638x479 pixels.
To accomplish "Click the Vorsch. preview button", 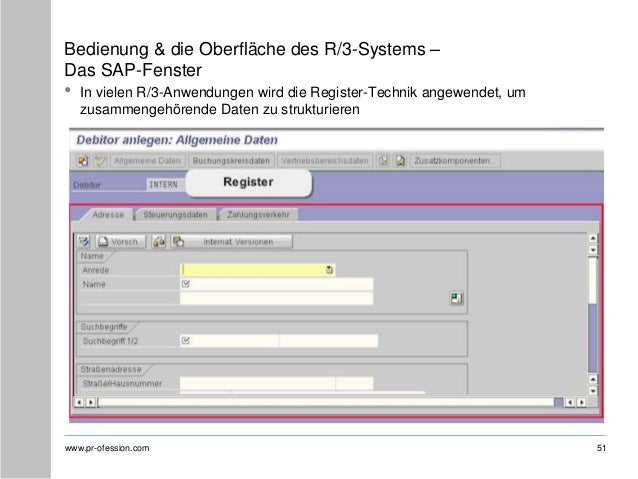I will pyautogui.click(x=120, y=241).
